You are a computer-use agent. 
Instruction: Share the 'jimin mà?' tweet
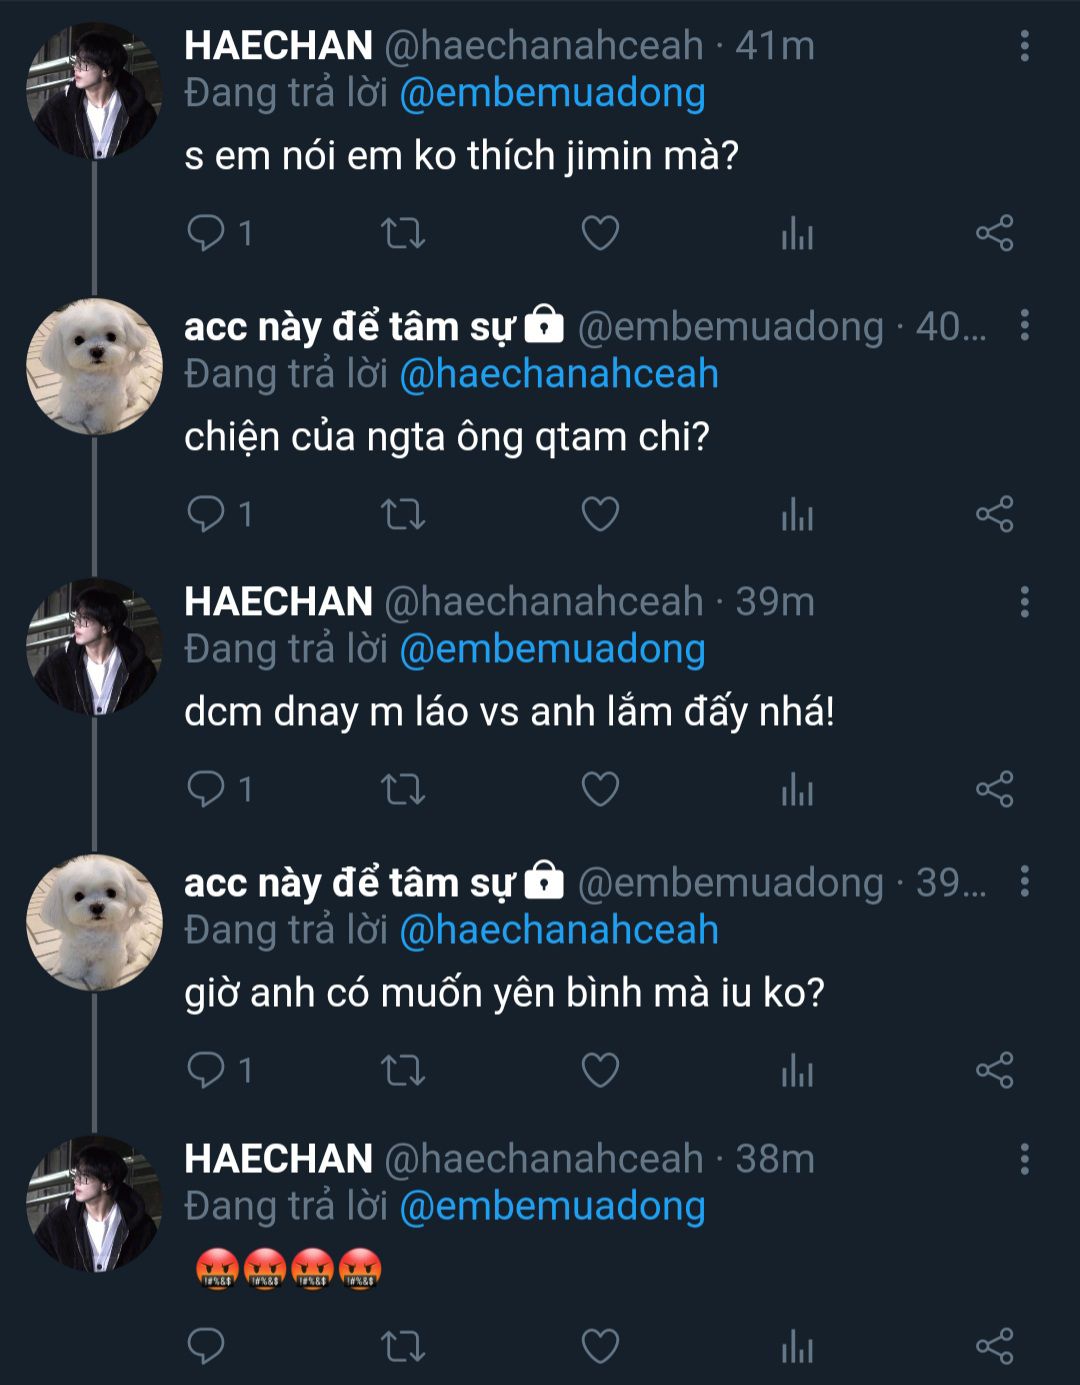click(x=994, y=233)
